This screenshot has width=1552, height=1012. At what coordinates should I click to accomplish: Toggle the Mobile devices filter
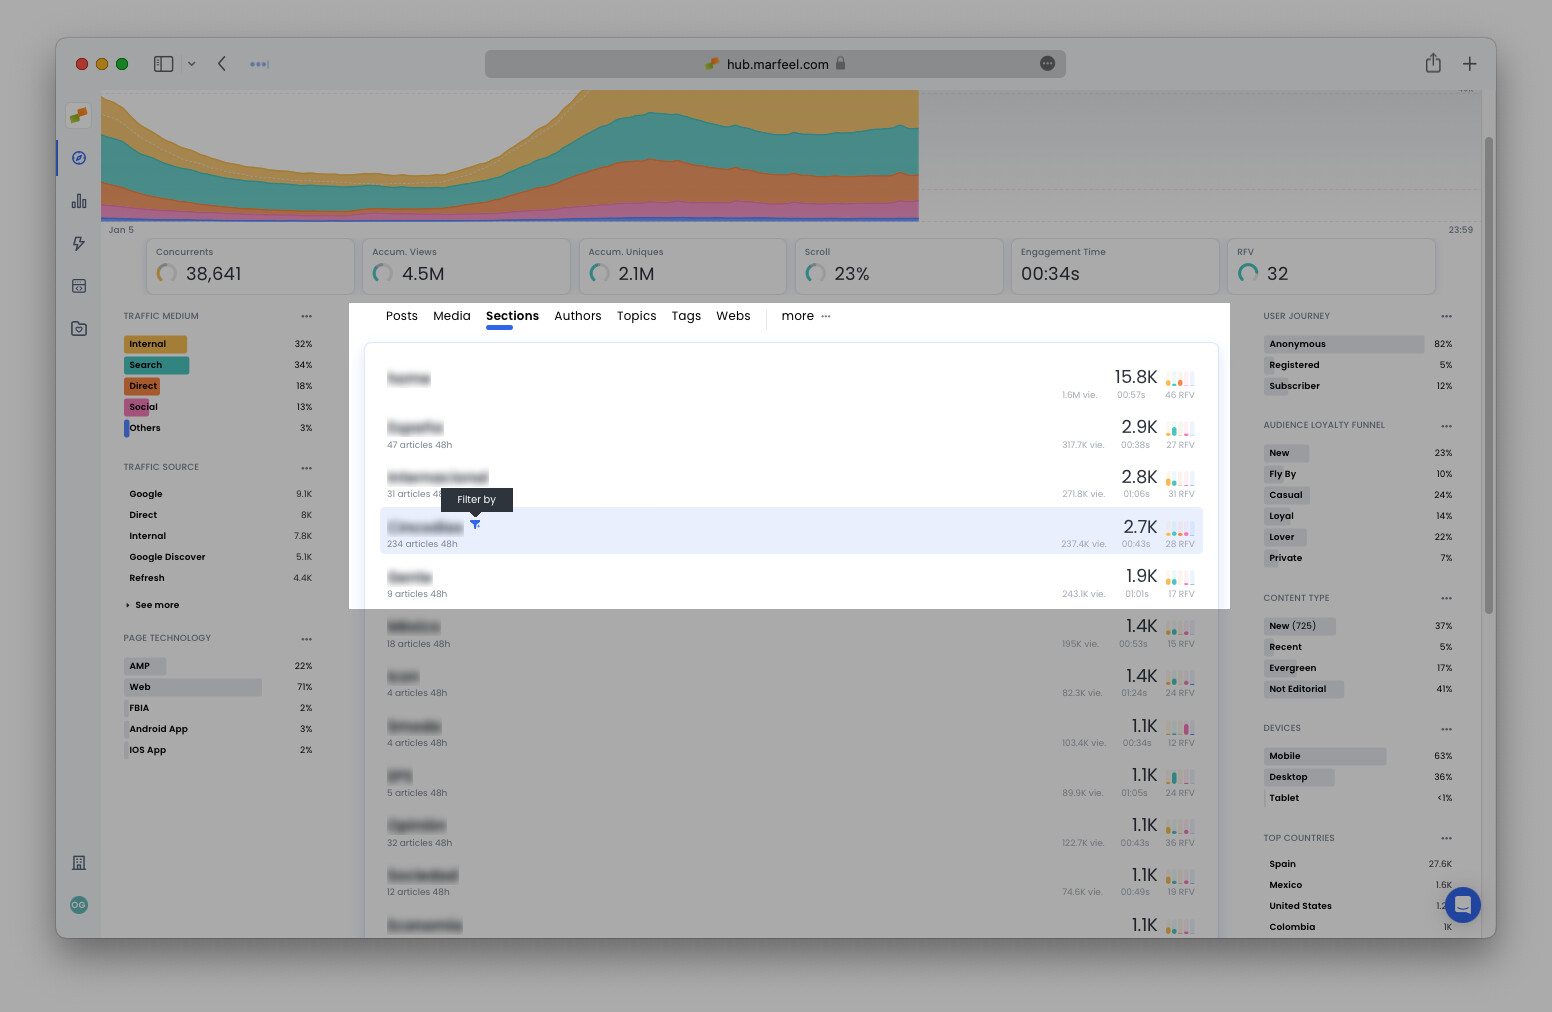tap(1284, 756)
